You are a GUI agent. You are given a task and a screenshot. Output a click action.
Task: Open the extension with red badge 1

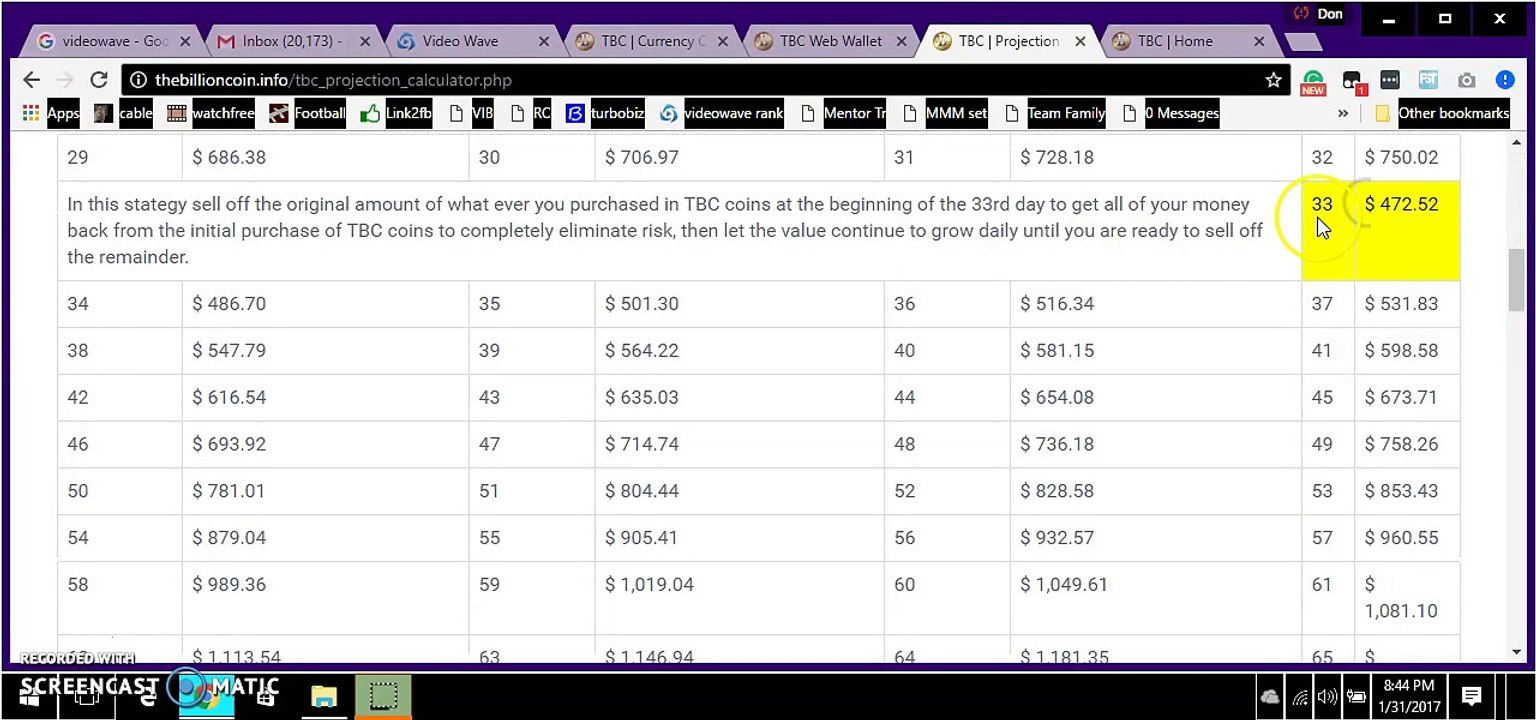click(x=1352, y=81)
